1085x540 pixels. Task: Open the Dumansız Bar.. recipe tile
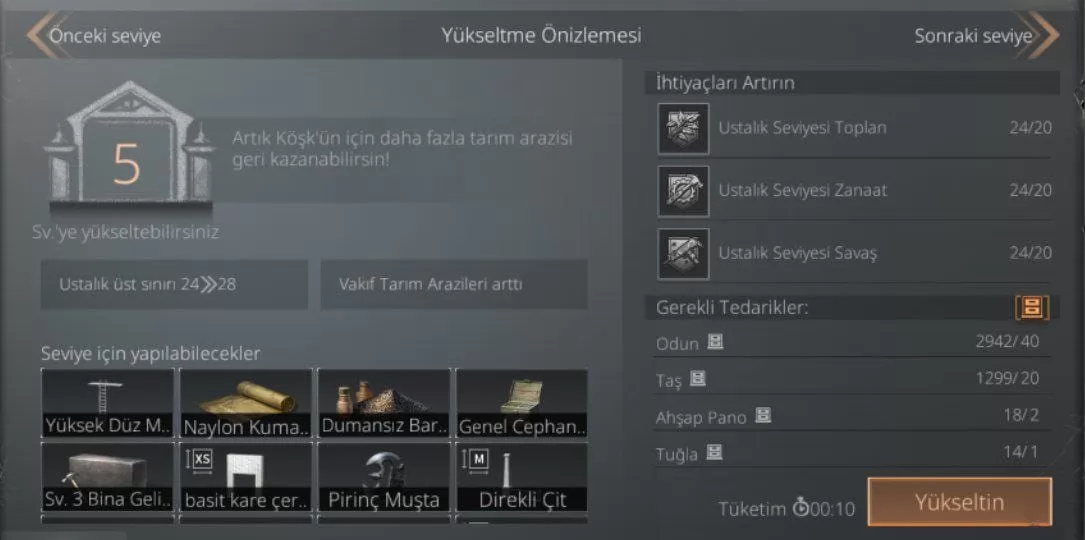coord(384,404)
